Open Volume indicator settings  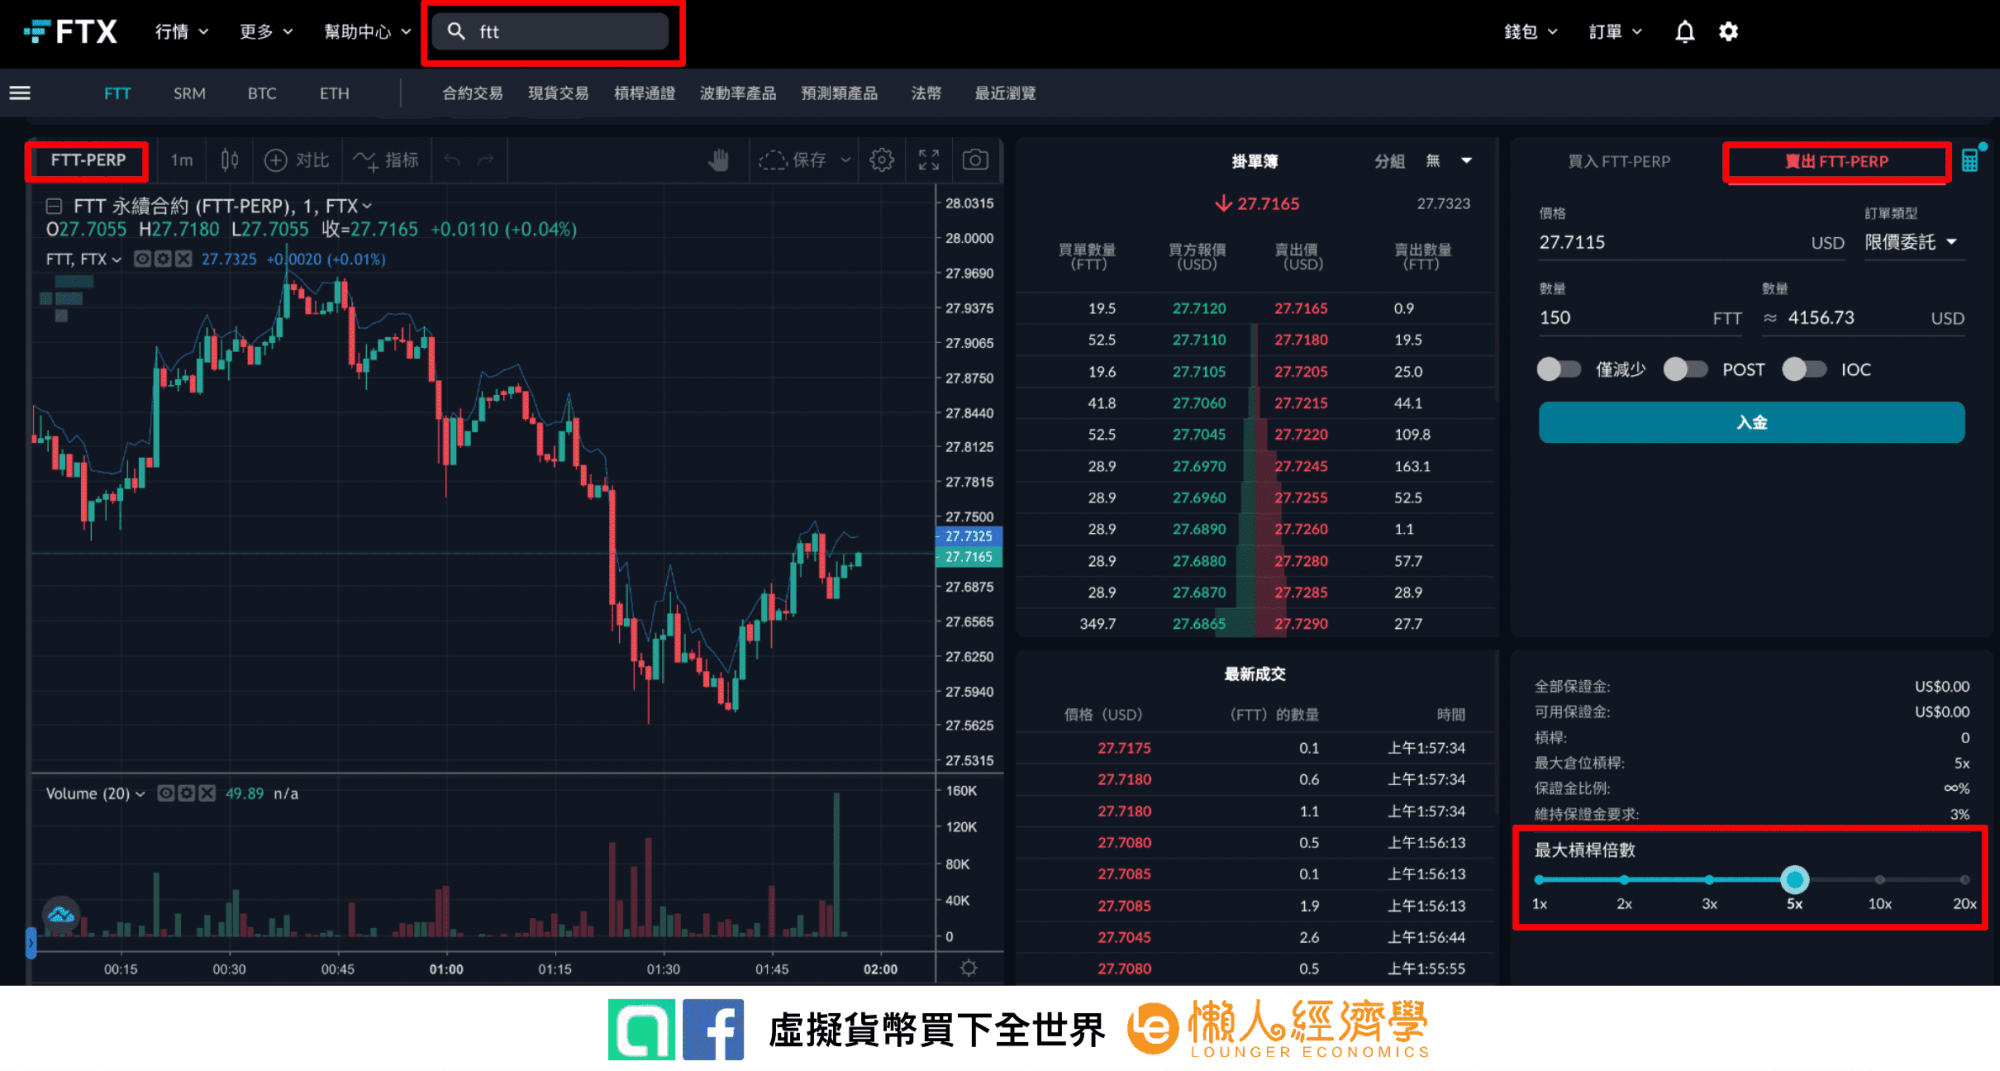coord(186,793)
